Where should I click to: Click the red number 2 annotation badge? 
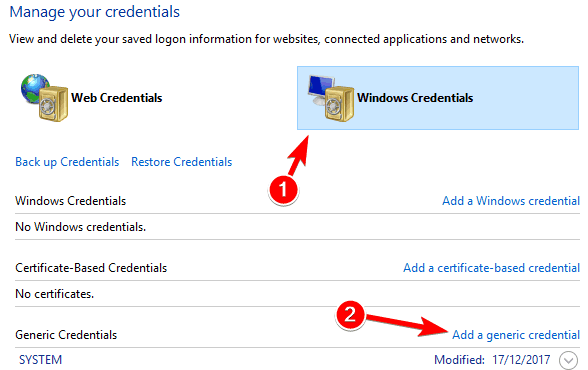pos(350,314)
